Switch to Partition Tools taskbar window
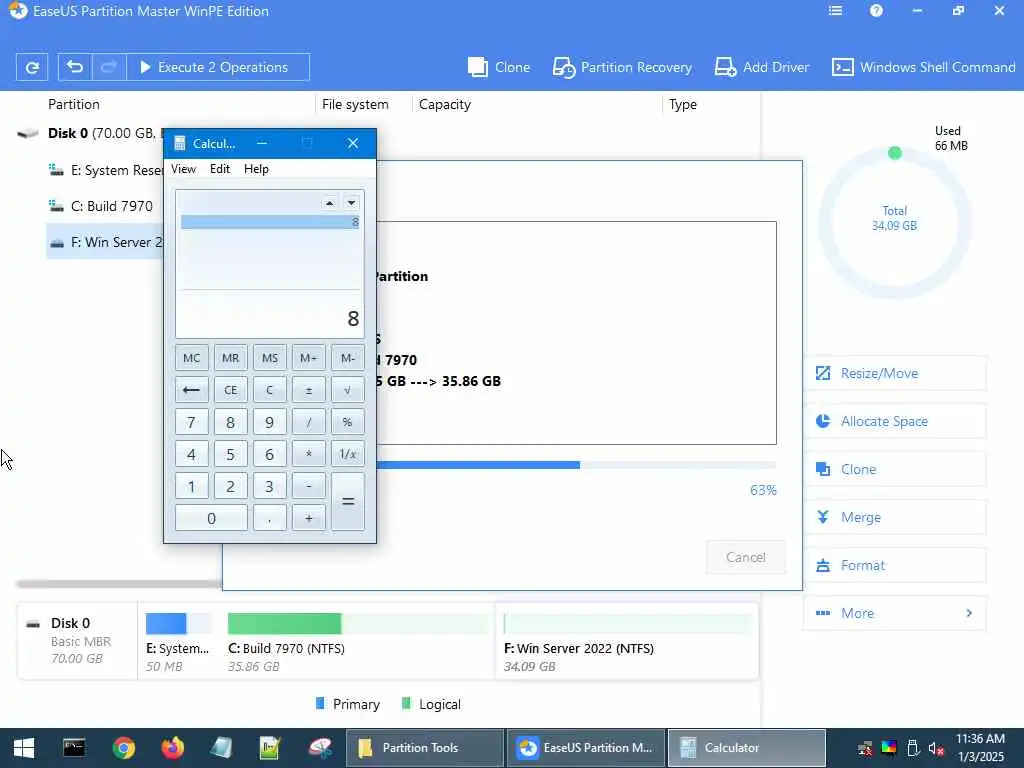The height and width of the screenshot is (768, 1024). pos(424,748)
